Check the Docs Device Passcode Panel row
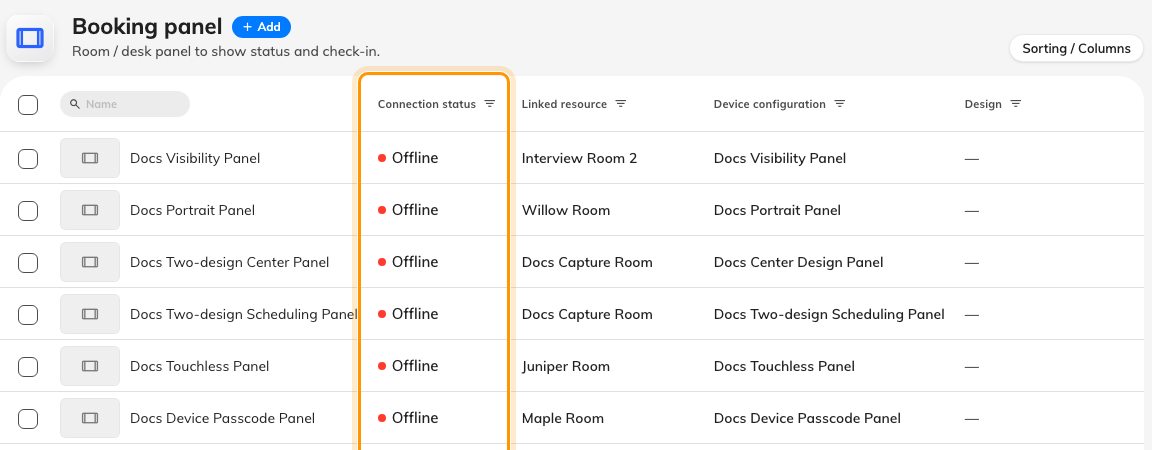This screenshot has width=1152, height=450. [28, 418]
